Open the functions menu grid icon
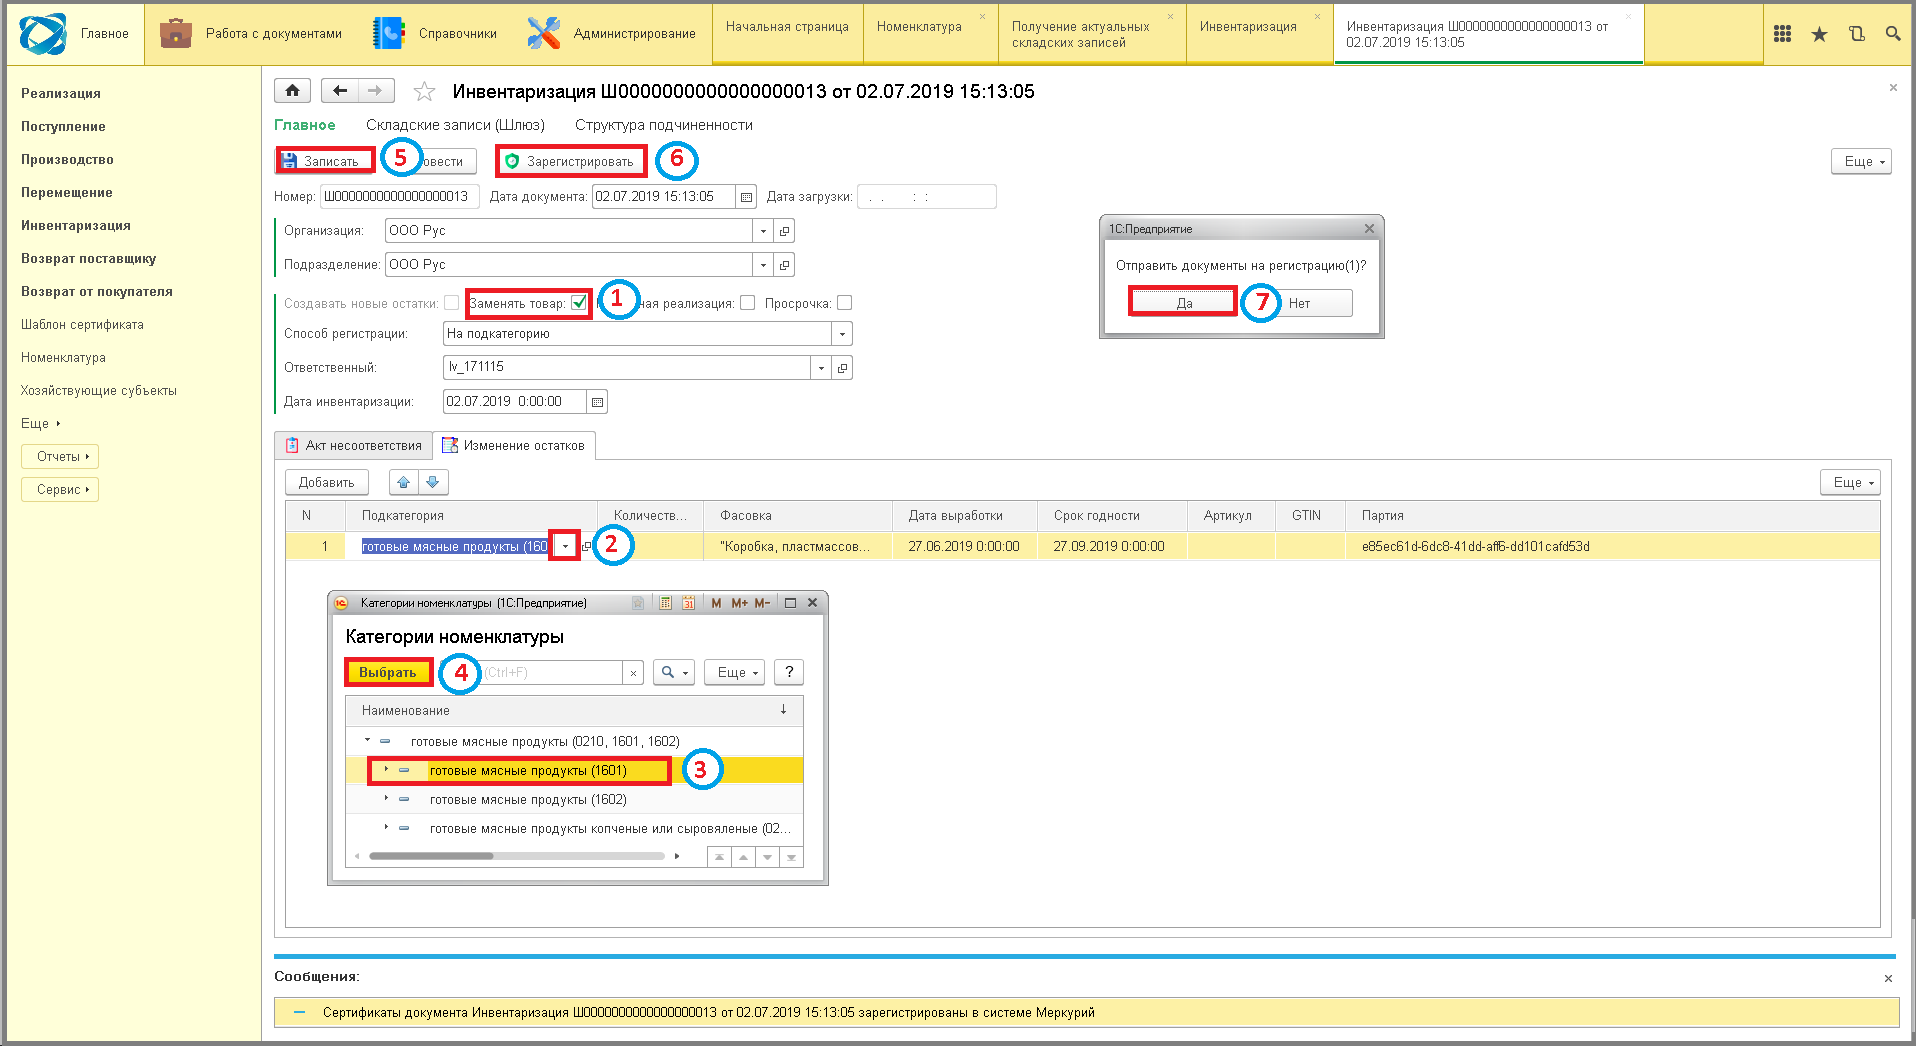Viewport: 1916px width, 1046px height. (x=1782, y=34)
